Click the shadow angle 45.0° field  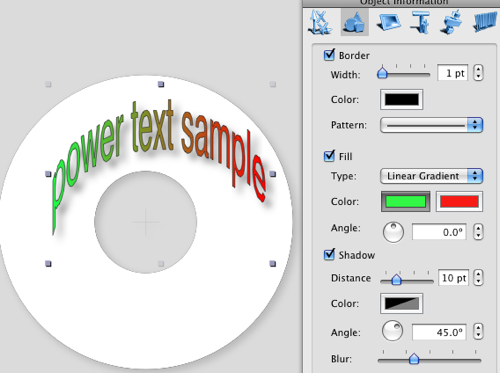[x=439, y=332]
